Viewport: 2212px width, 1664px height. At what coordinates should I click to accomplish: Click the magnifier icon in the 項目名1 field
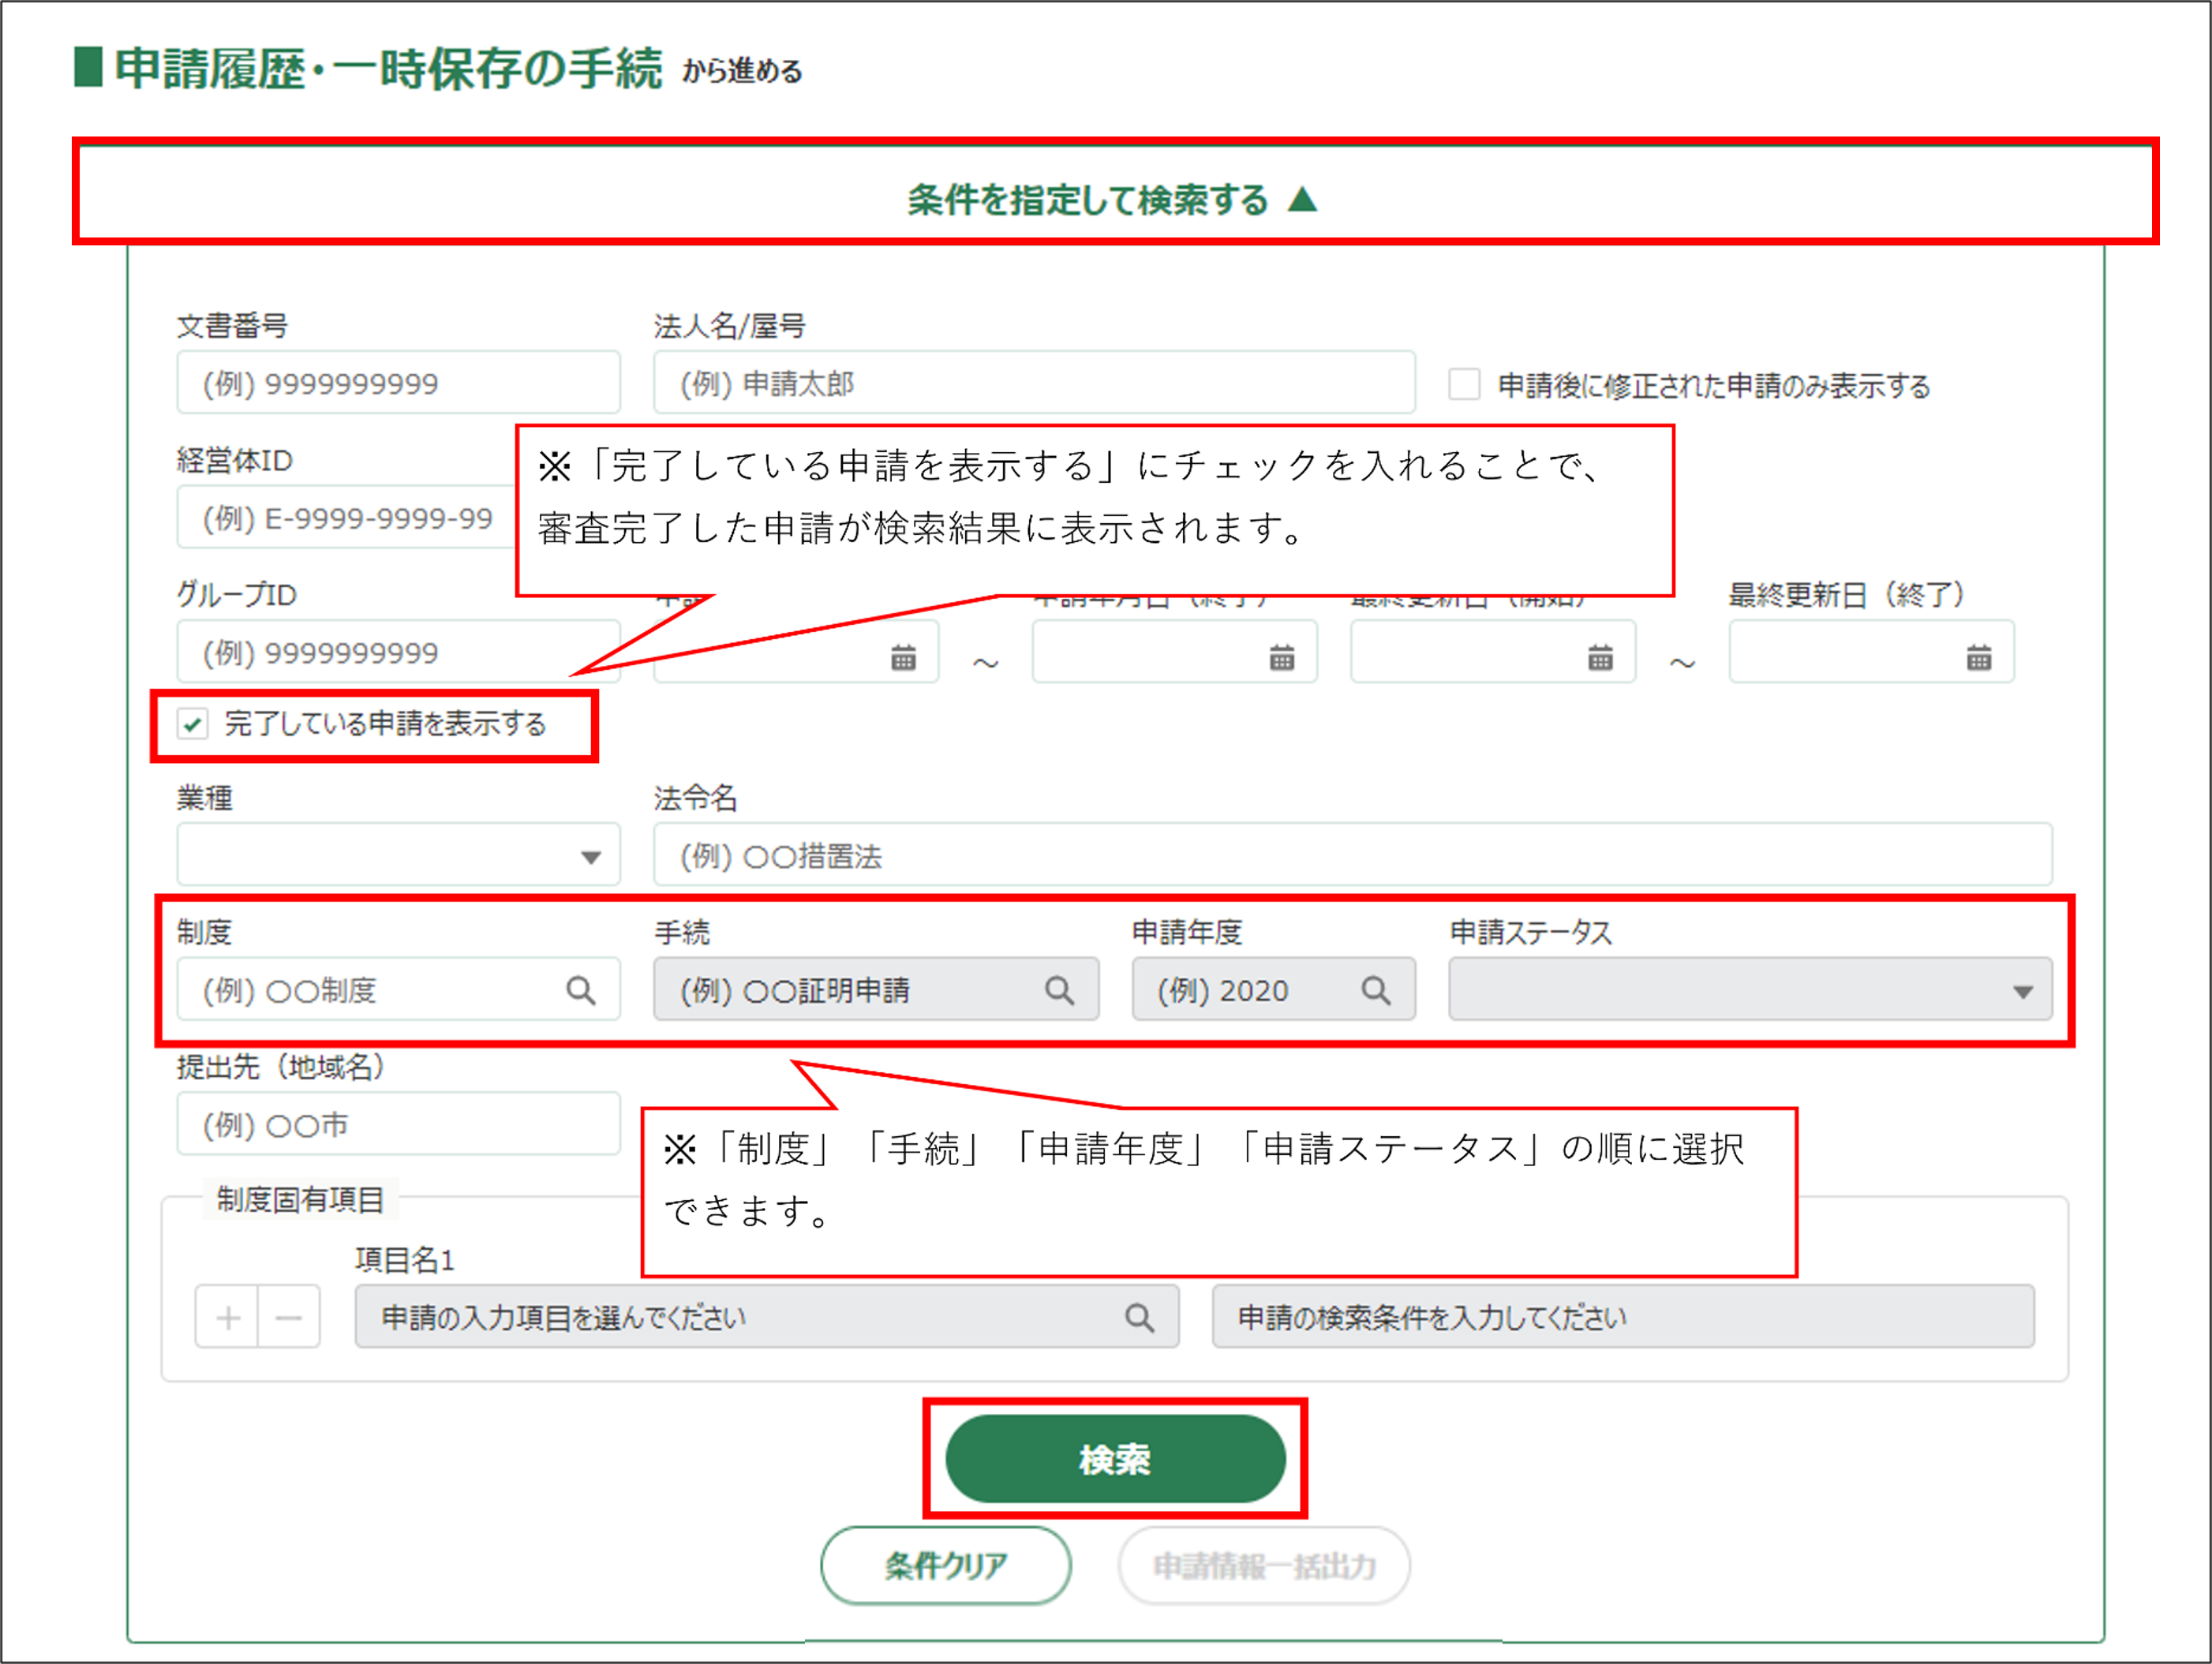point(1139,1317)
